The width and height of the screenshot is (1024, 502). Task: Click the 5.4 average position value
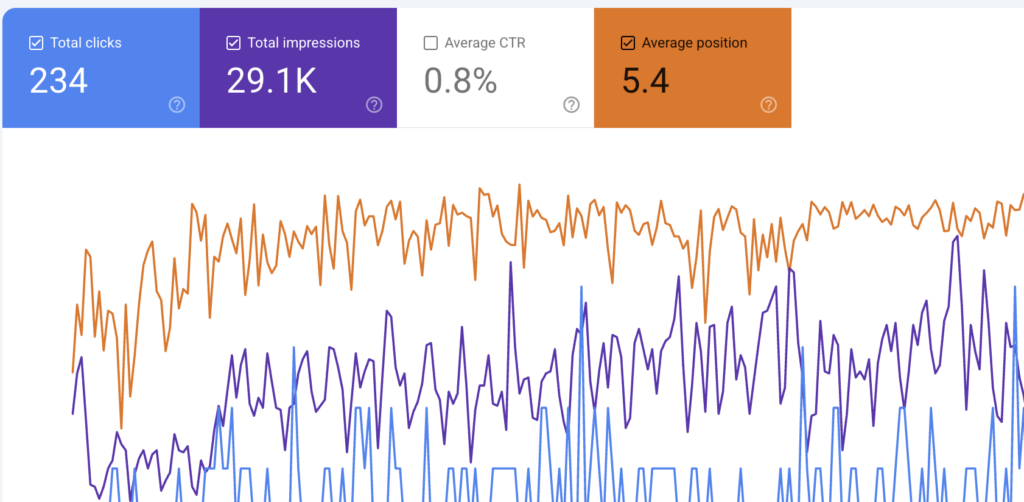pos(645,82)
